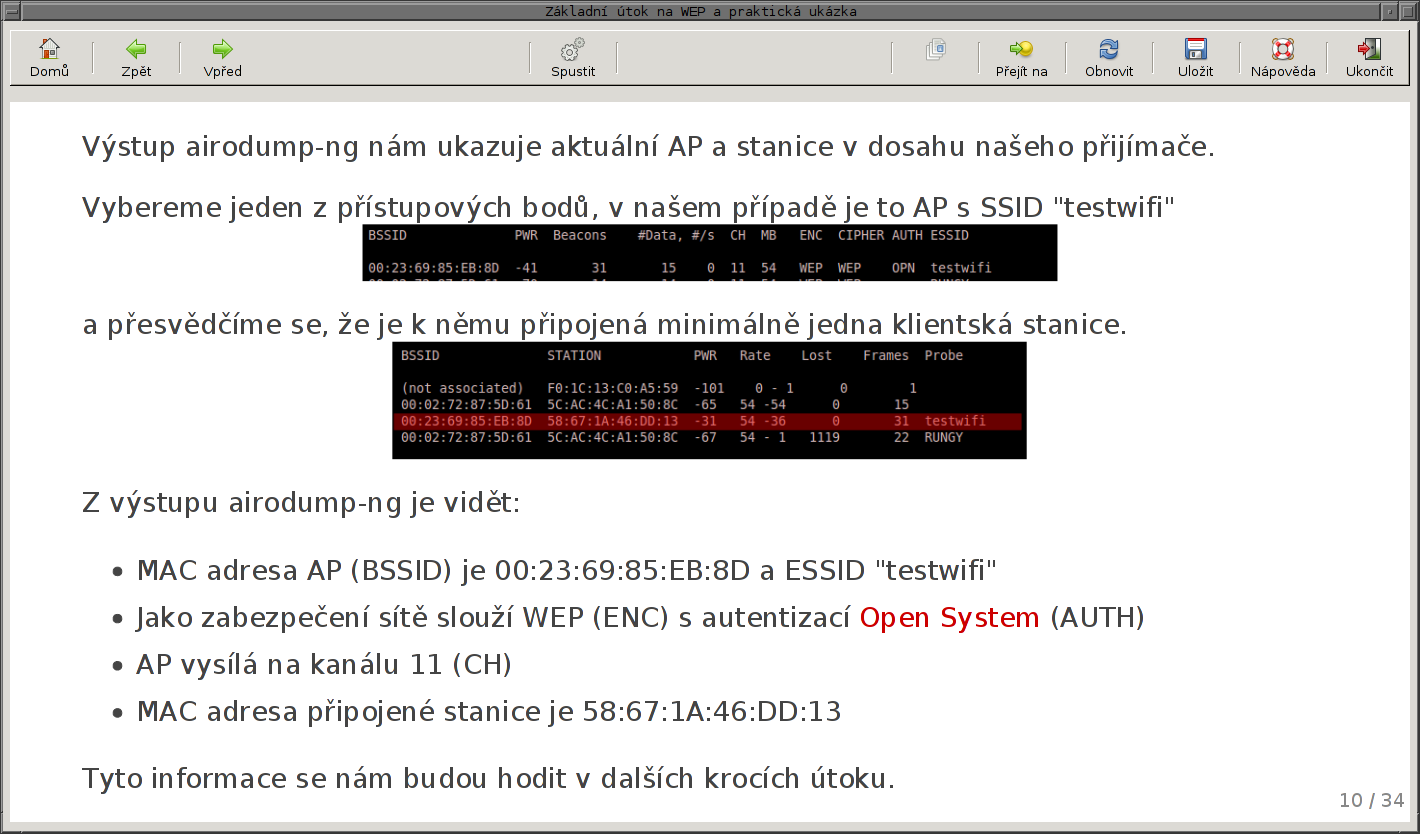Click the airodump AP list screenshot
The width and height of the screenshot is (1420, 834).
(709, 252)
